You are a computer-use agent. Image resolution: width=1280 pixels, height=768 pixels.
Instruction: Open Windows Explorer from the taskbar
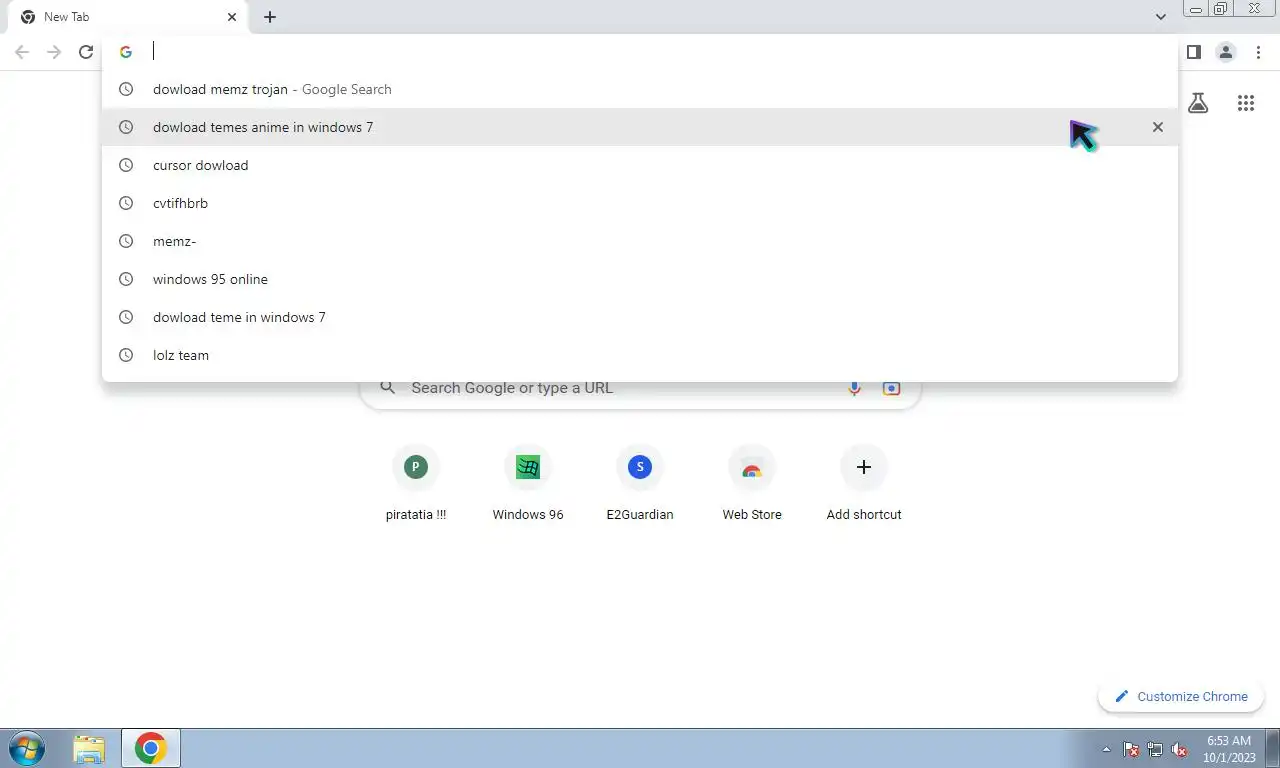point(89,749)
